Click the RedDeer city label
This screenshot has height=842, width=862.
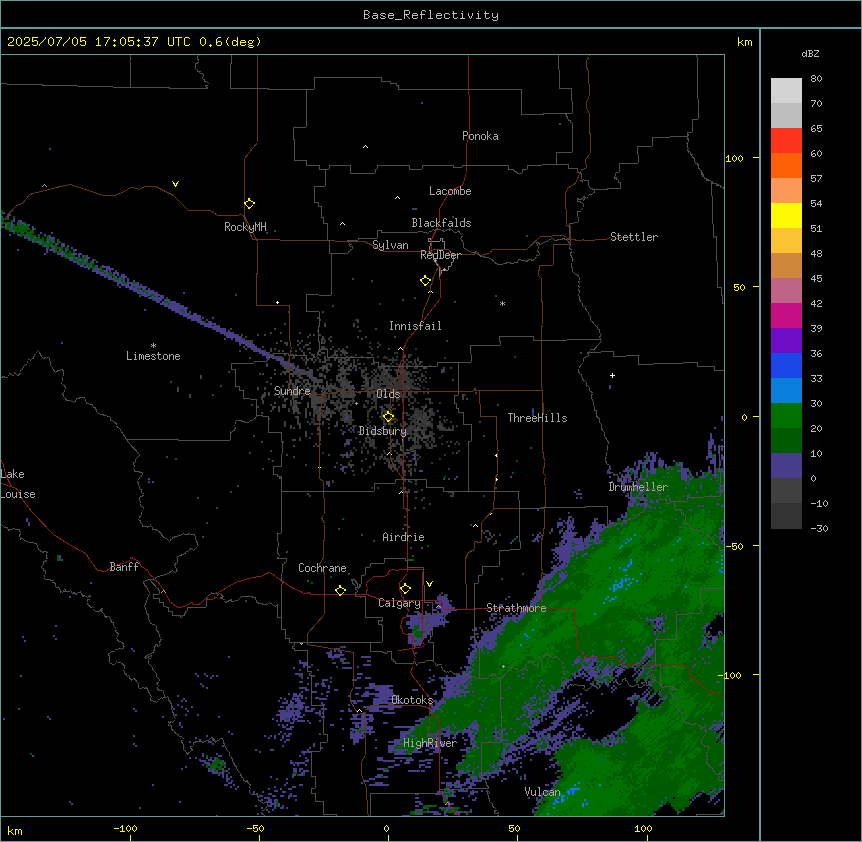click(x=440, y=255)
